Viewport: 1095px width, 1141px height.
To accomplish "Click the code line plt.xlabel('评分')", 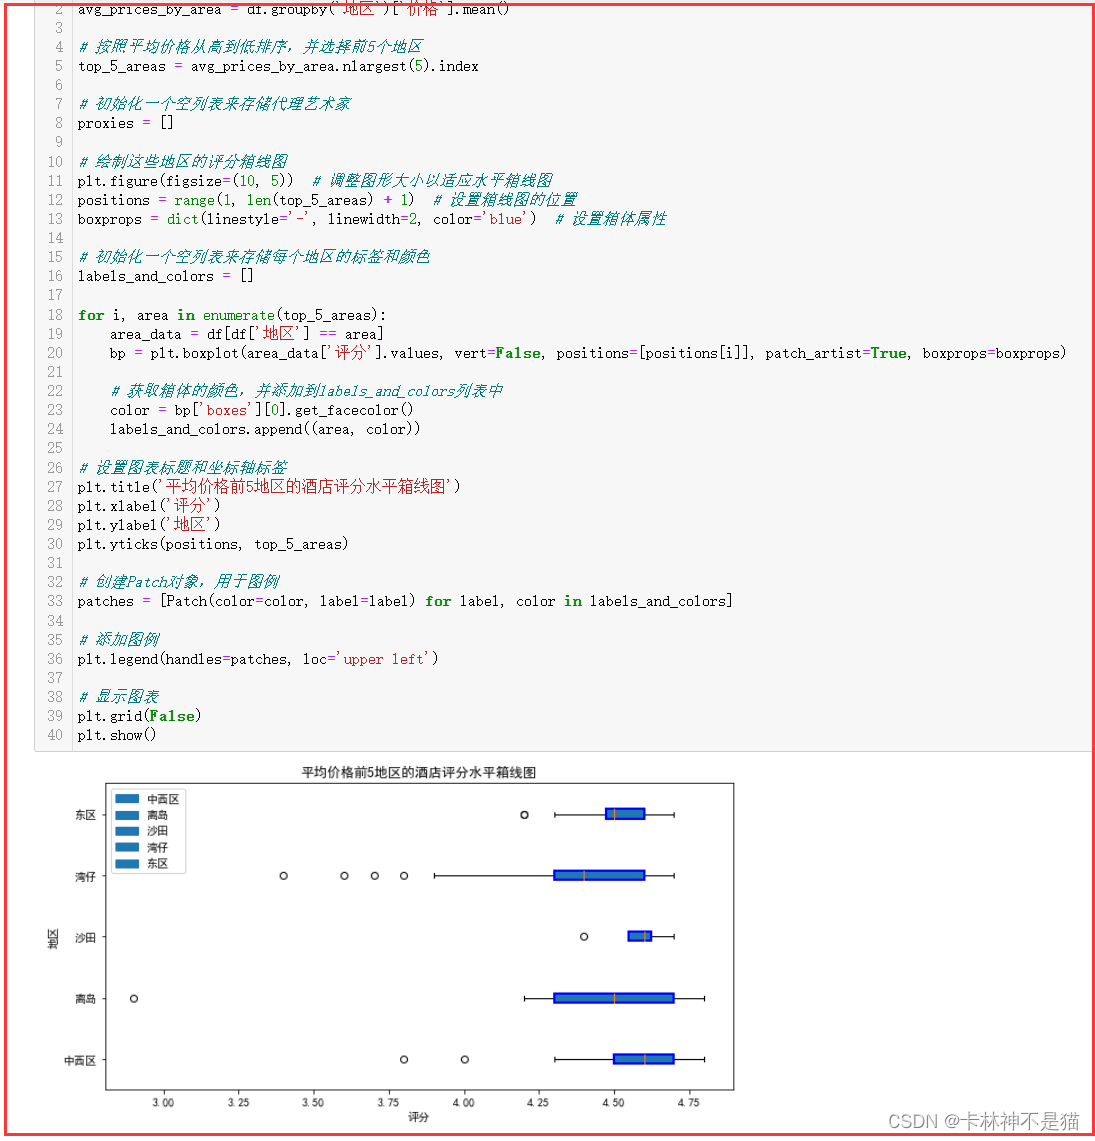I will [149, 505].
